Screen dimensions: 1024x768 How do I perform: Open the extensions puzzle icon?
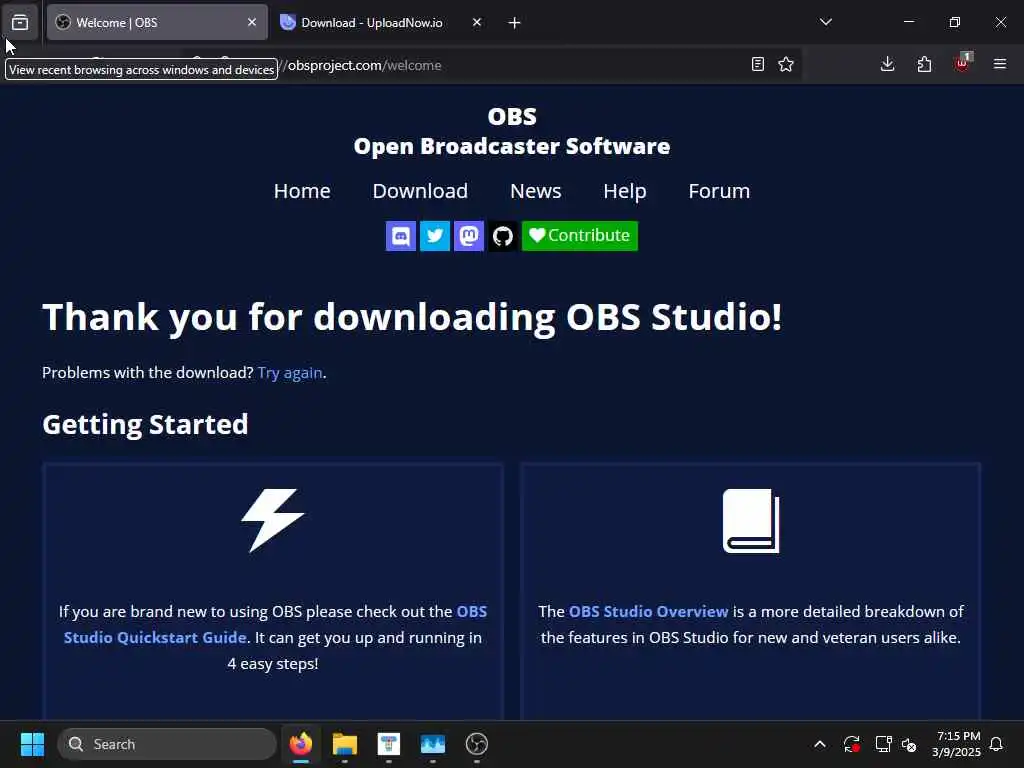[924, 64]
